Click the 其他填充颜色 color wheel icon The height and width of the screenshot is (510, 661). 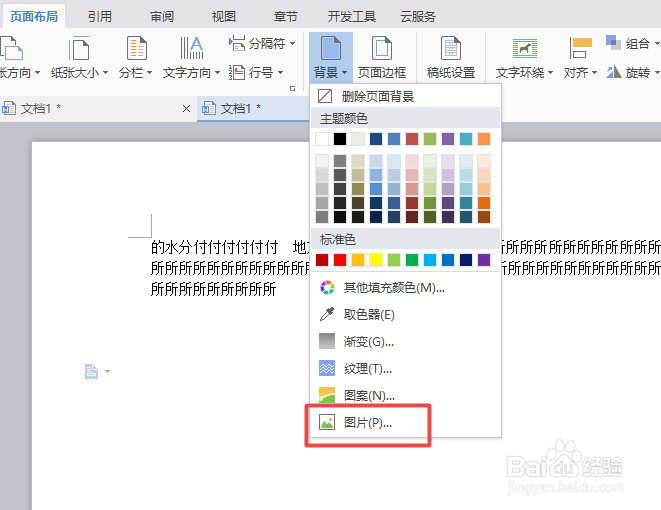pyautogui.click(x=327, y=287)
